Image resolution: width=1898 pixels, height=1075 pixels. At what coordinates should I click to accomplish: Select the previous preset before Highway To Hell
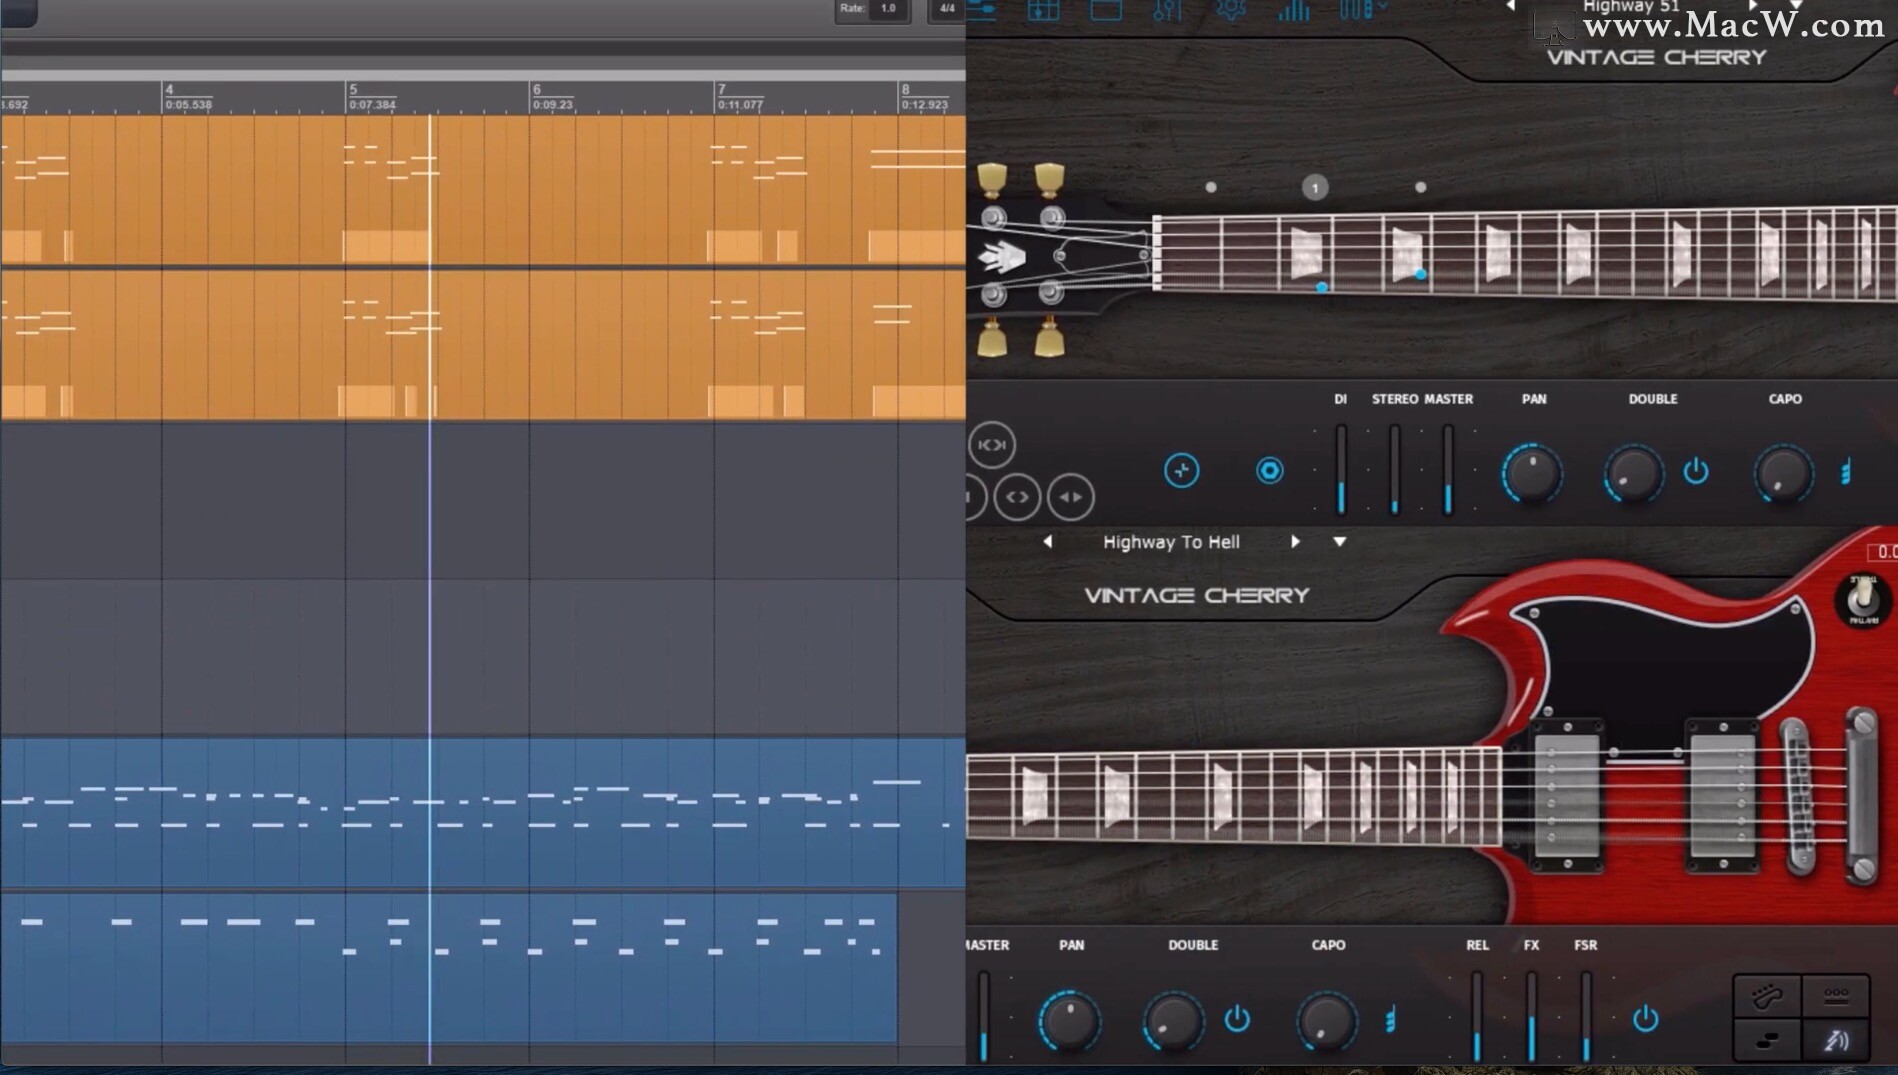pos(1047,541)
